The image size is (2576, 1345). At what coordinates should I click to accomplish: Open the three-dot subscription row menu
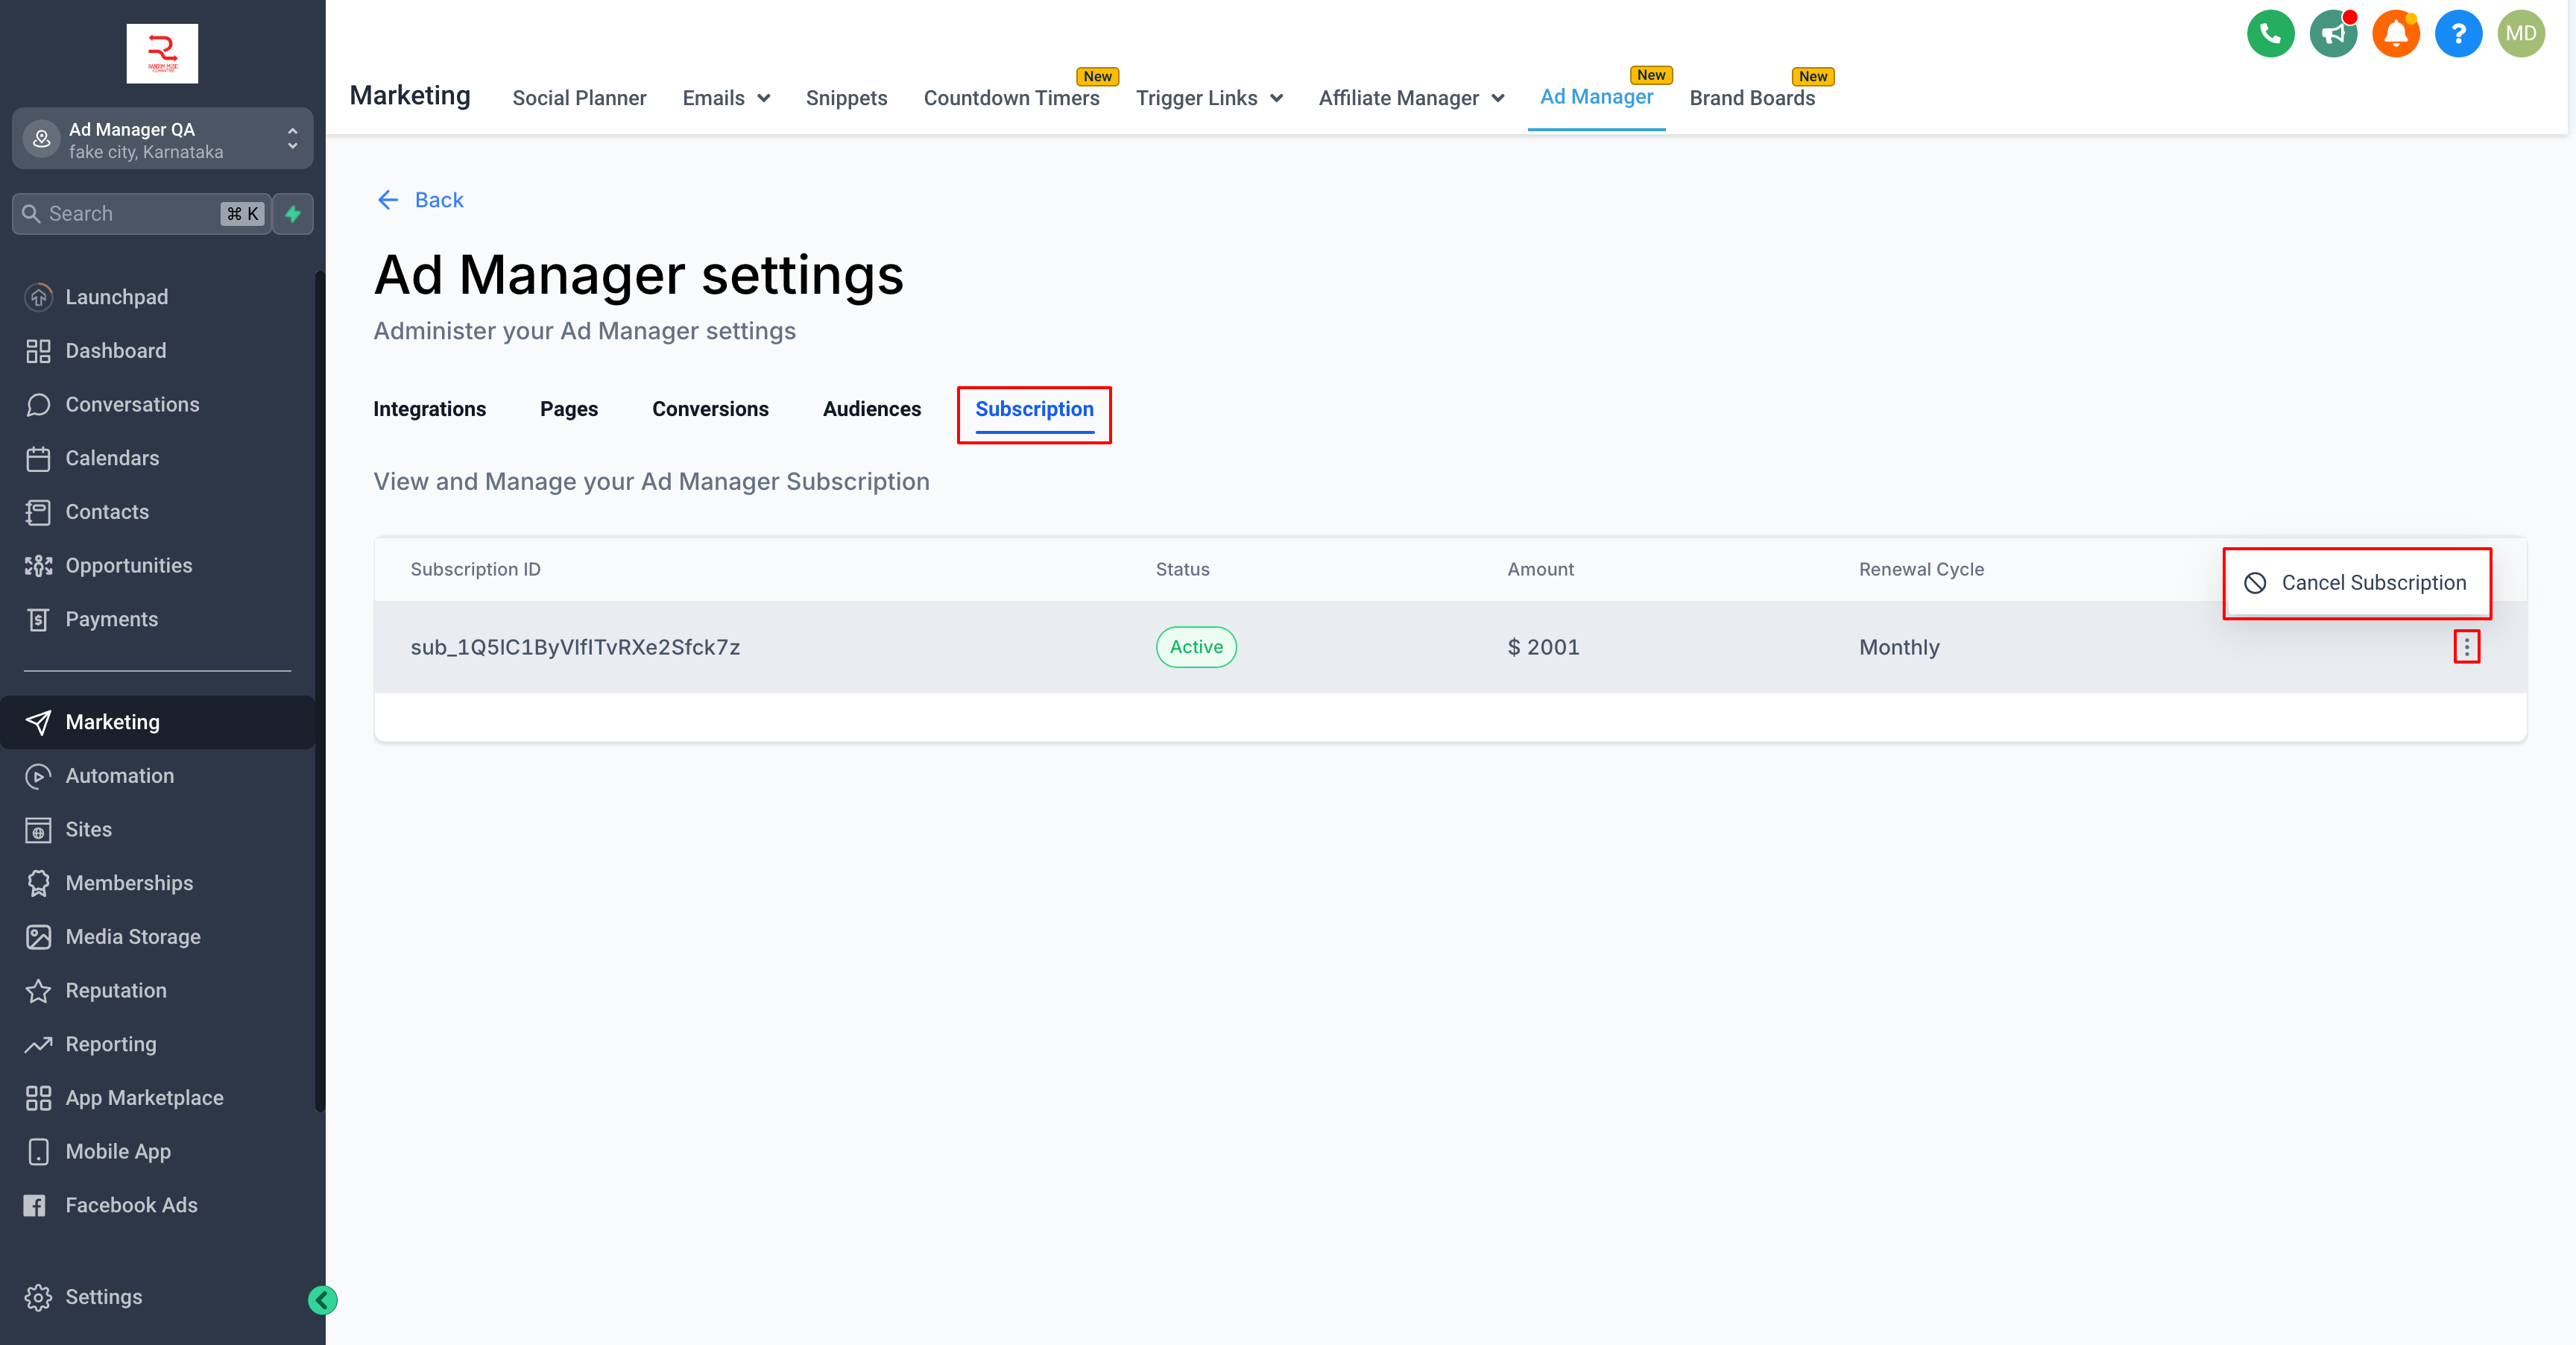click(2466, 647)
